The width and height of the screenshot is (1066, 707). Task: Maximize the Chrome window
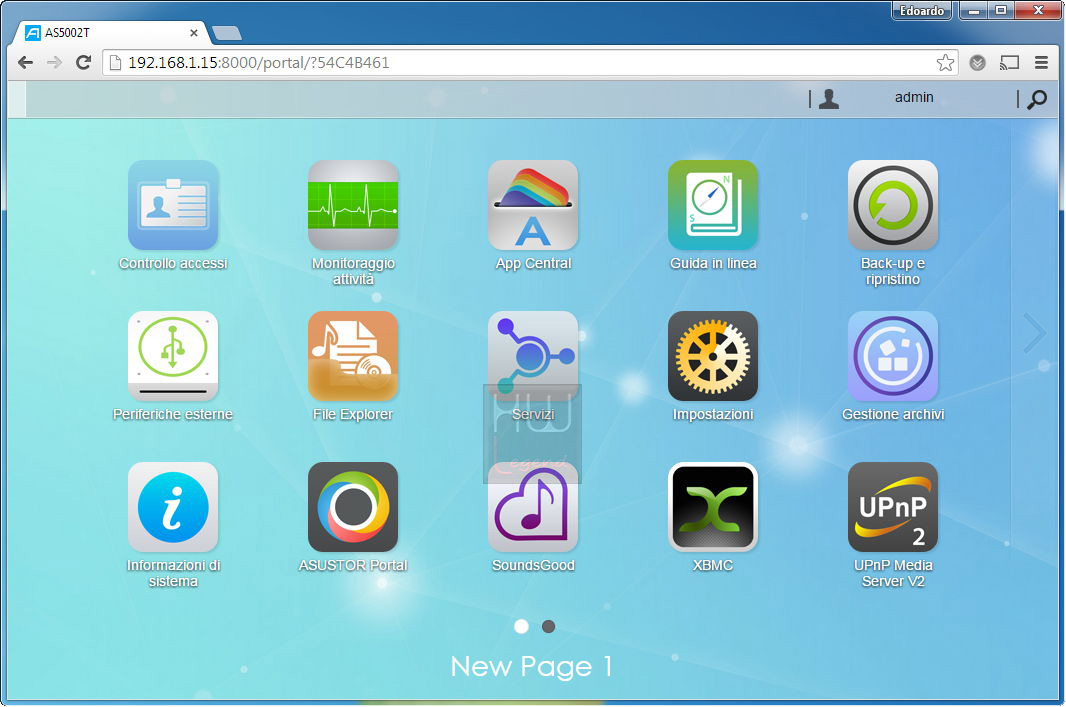pyautogui.click(x=1001, y=10)
